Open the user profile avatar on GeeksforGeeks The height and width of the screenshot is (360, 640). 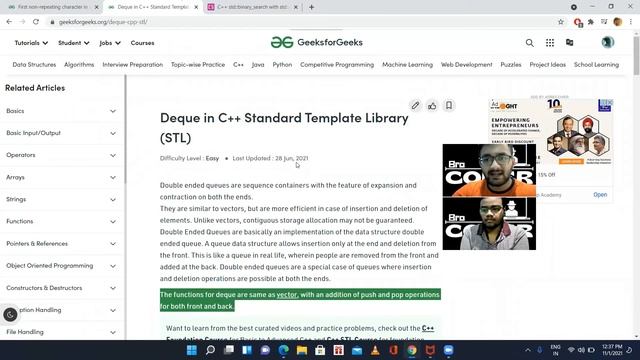coord(607,42)
